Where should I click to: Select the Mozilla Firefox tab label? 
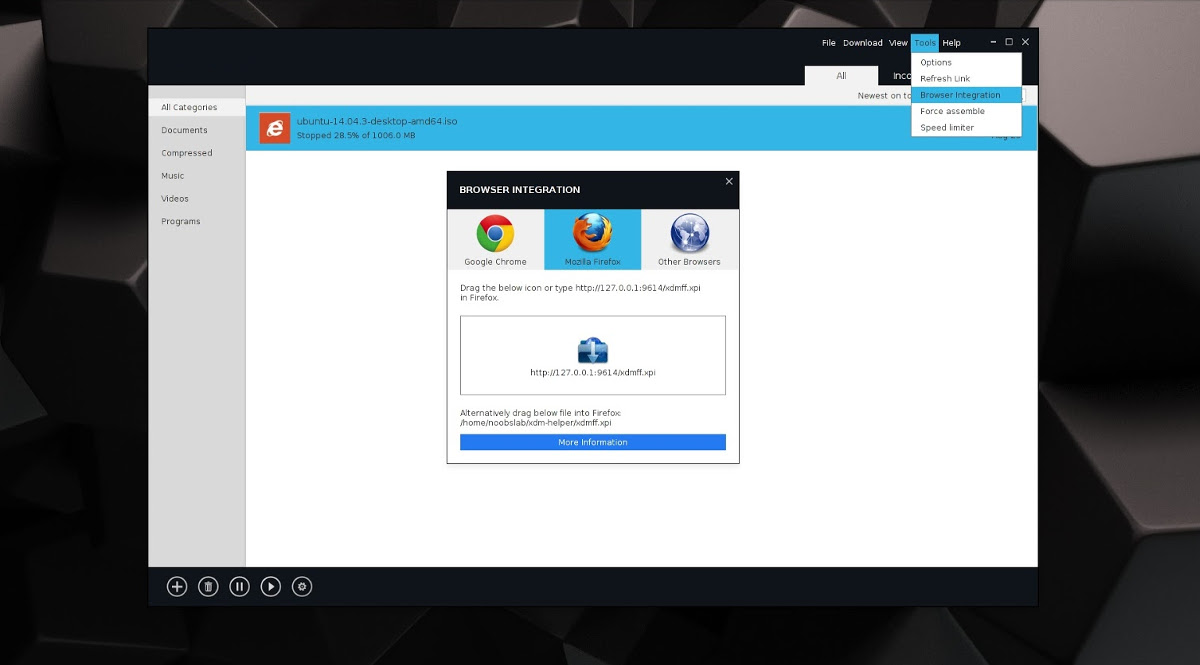pos(593,262)
